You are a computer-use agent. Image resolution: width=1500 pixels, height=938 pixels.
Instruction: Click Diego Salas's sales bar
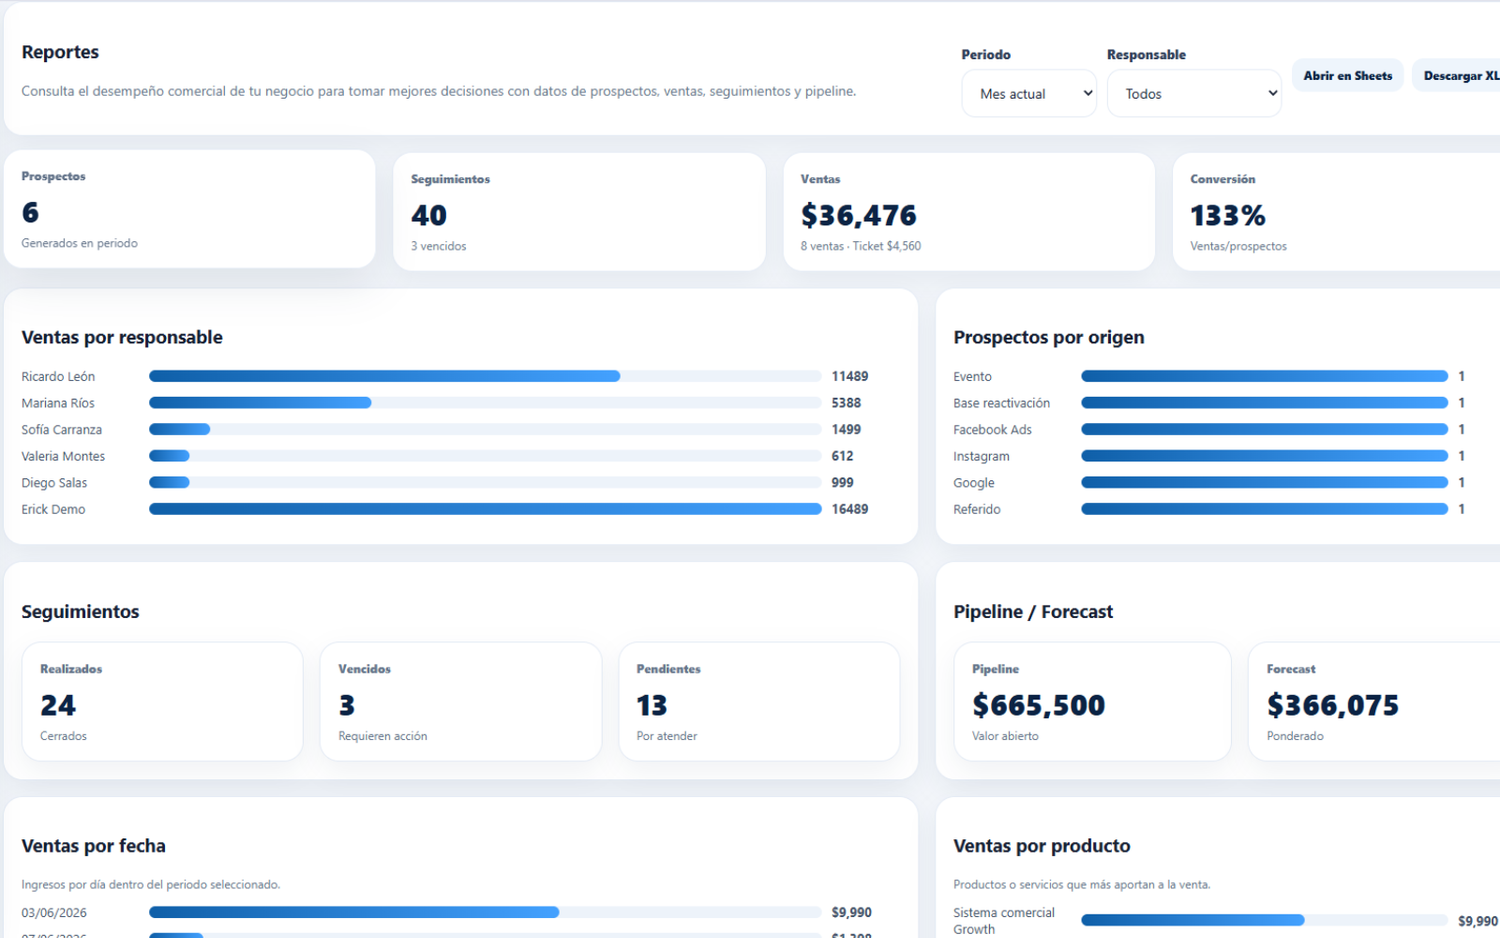click(485, 482)
